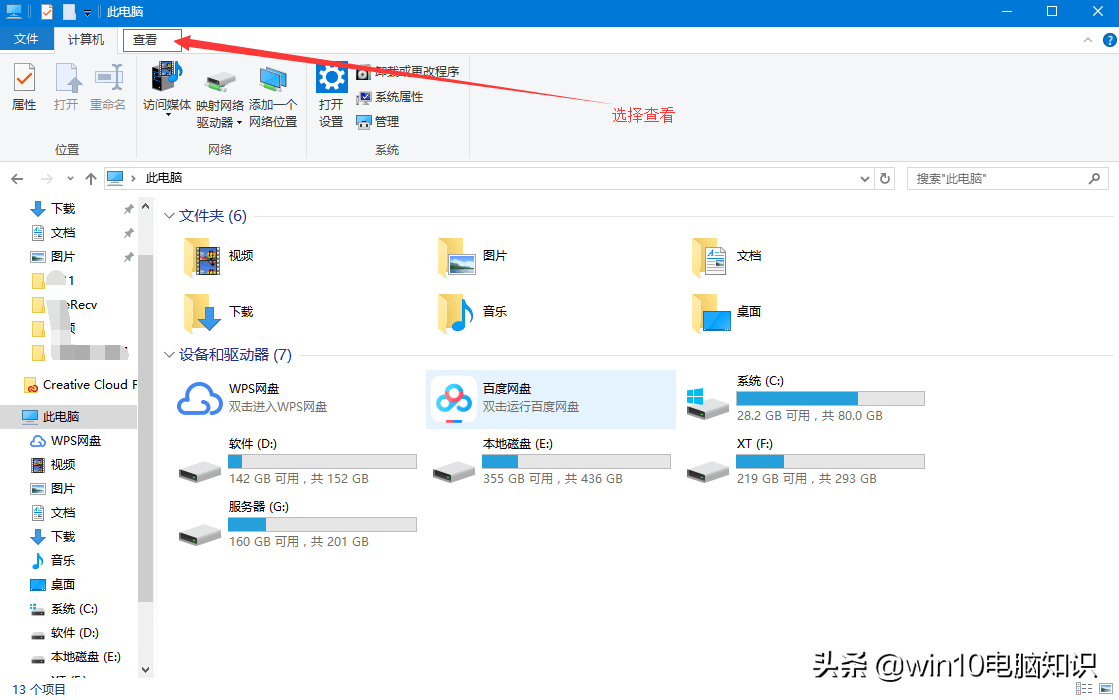This screenshot has width=1119, height=700.
Task: Select 系统 (C:) drive in main pane
Action: tap(805, 399)
